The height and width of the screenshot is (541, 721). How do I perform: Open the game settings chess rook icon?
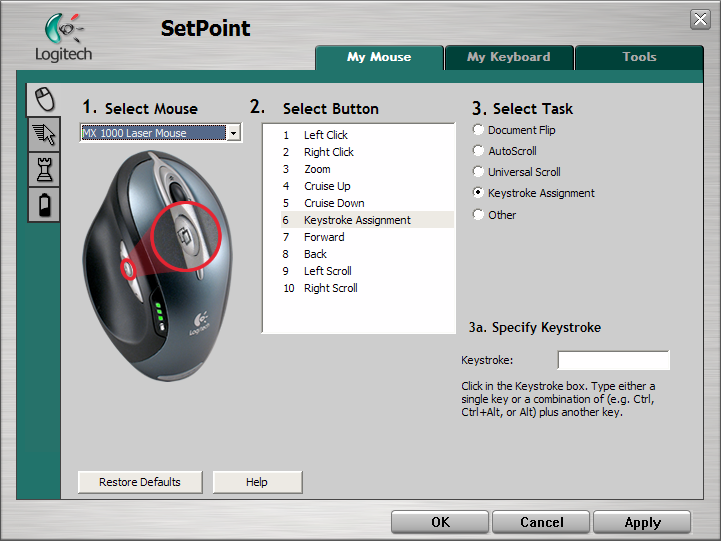(x=44, y=169)
